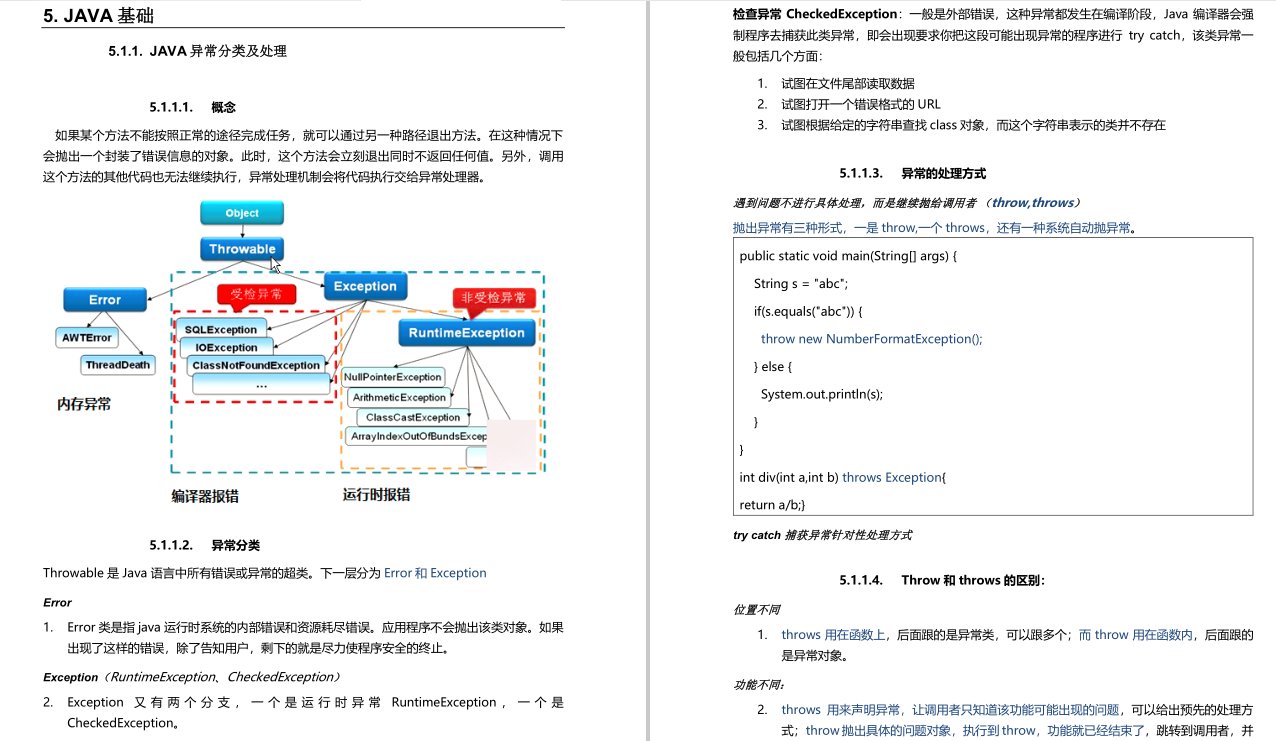Open the Error 和 Exception link

click(x=435, y=573)
